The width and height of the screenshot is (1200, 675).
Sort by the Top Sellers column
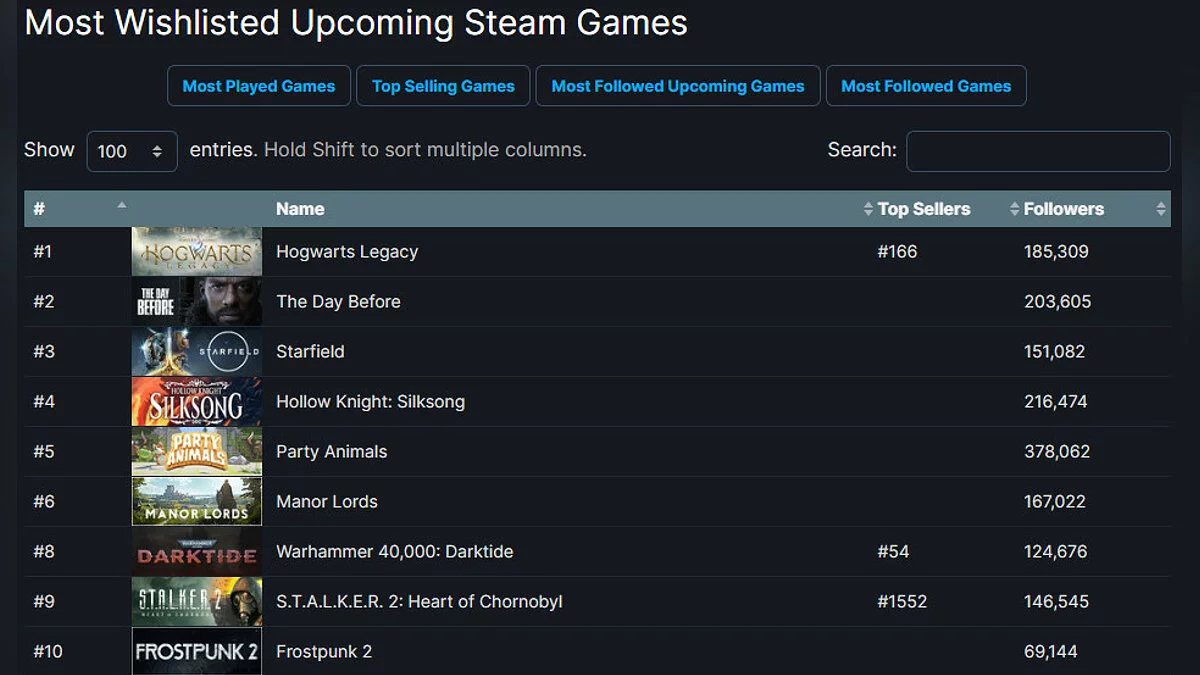tap(923, 209)
